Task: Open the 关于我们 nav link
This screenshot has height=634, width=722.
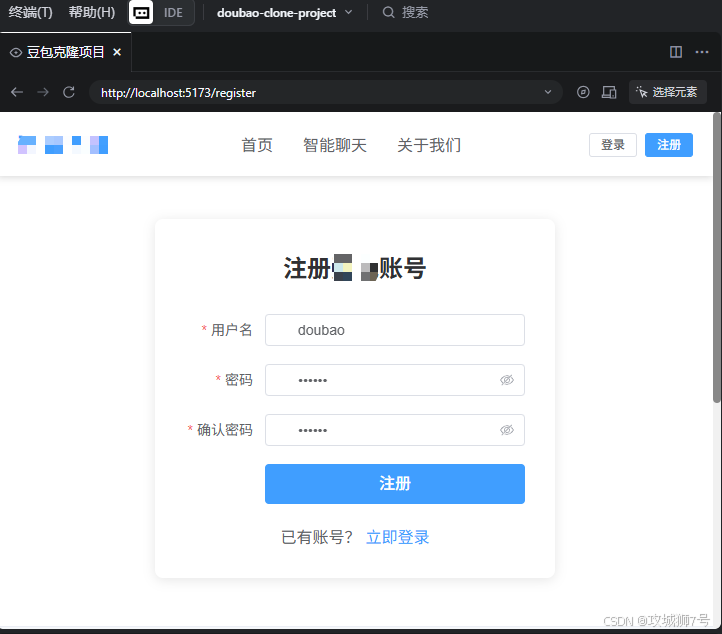Action: coord(429,145)
